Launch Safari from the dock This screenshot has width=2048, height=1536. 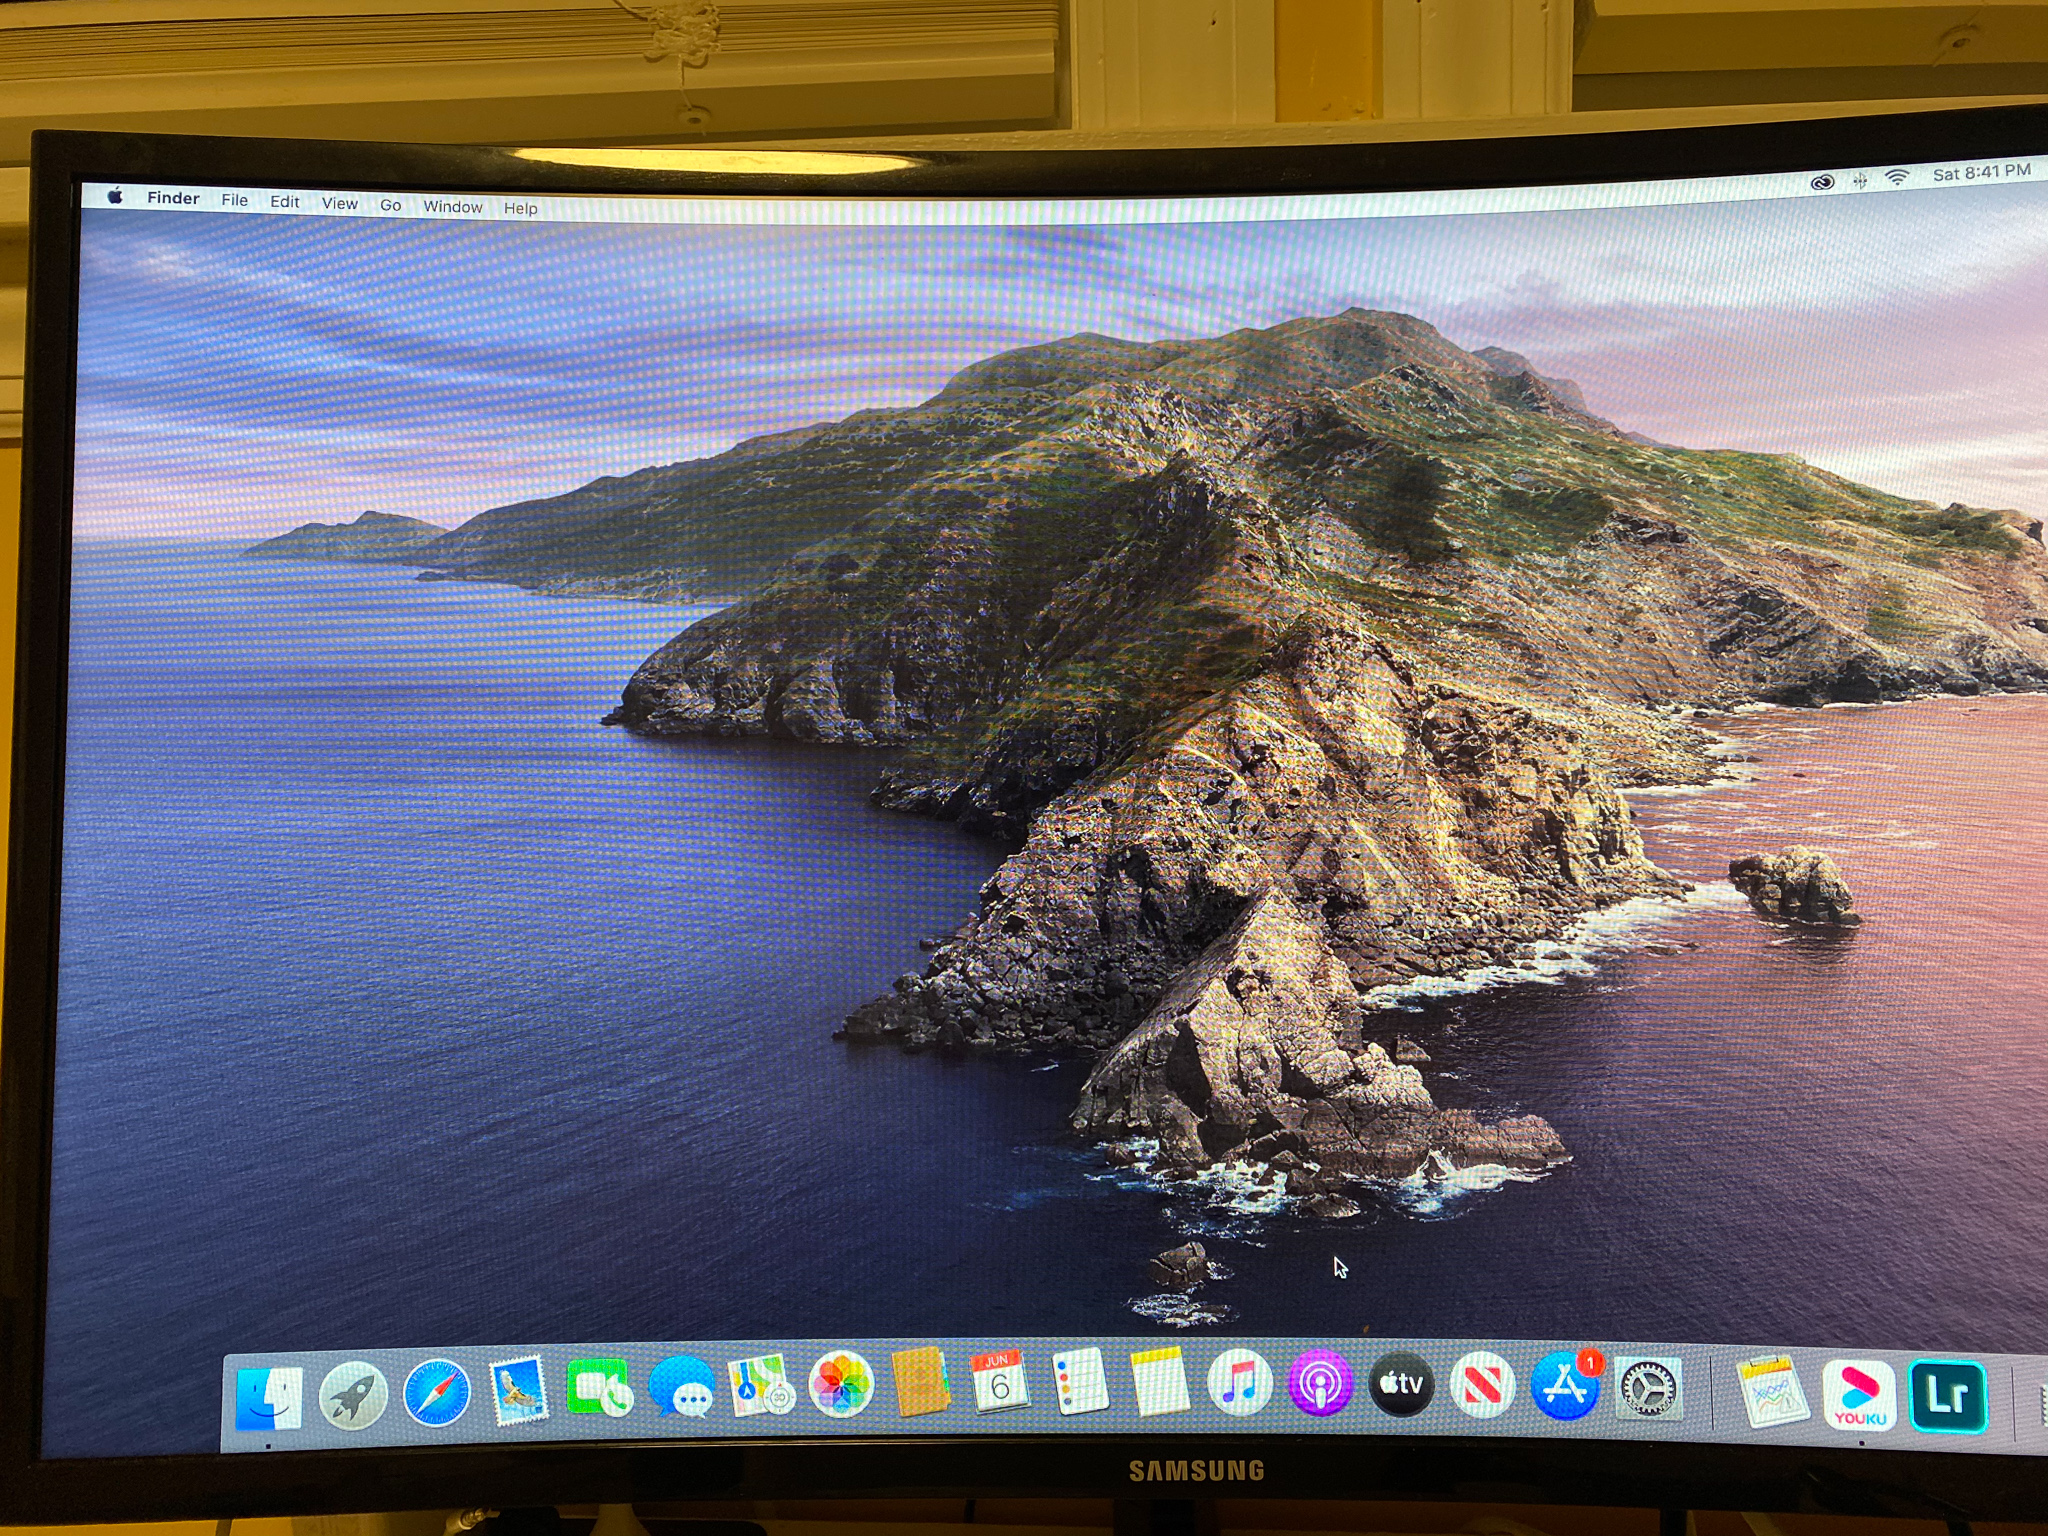(x=437, y=1393)
